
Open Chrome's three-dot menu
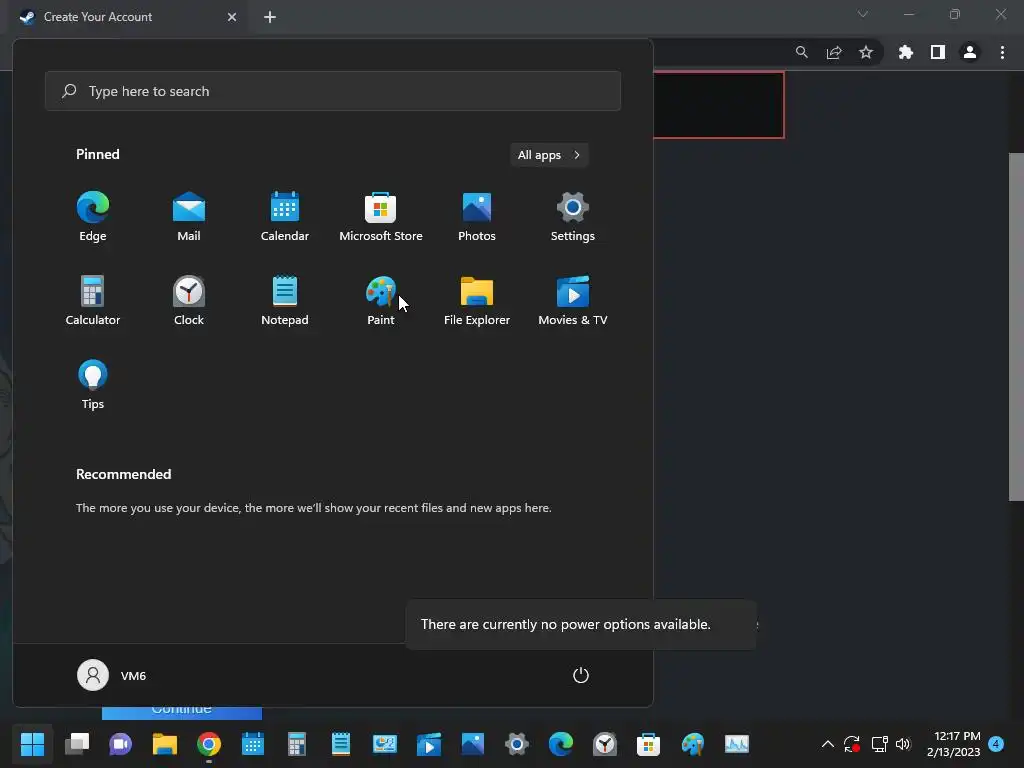(1002, 52)
